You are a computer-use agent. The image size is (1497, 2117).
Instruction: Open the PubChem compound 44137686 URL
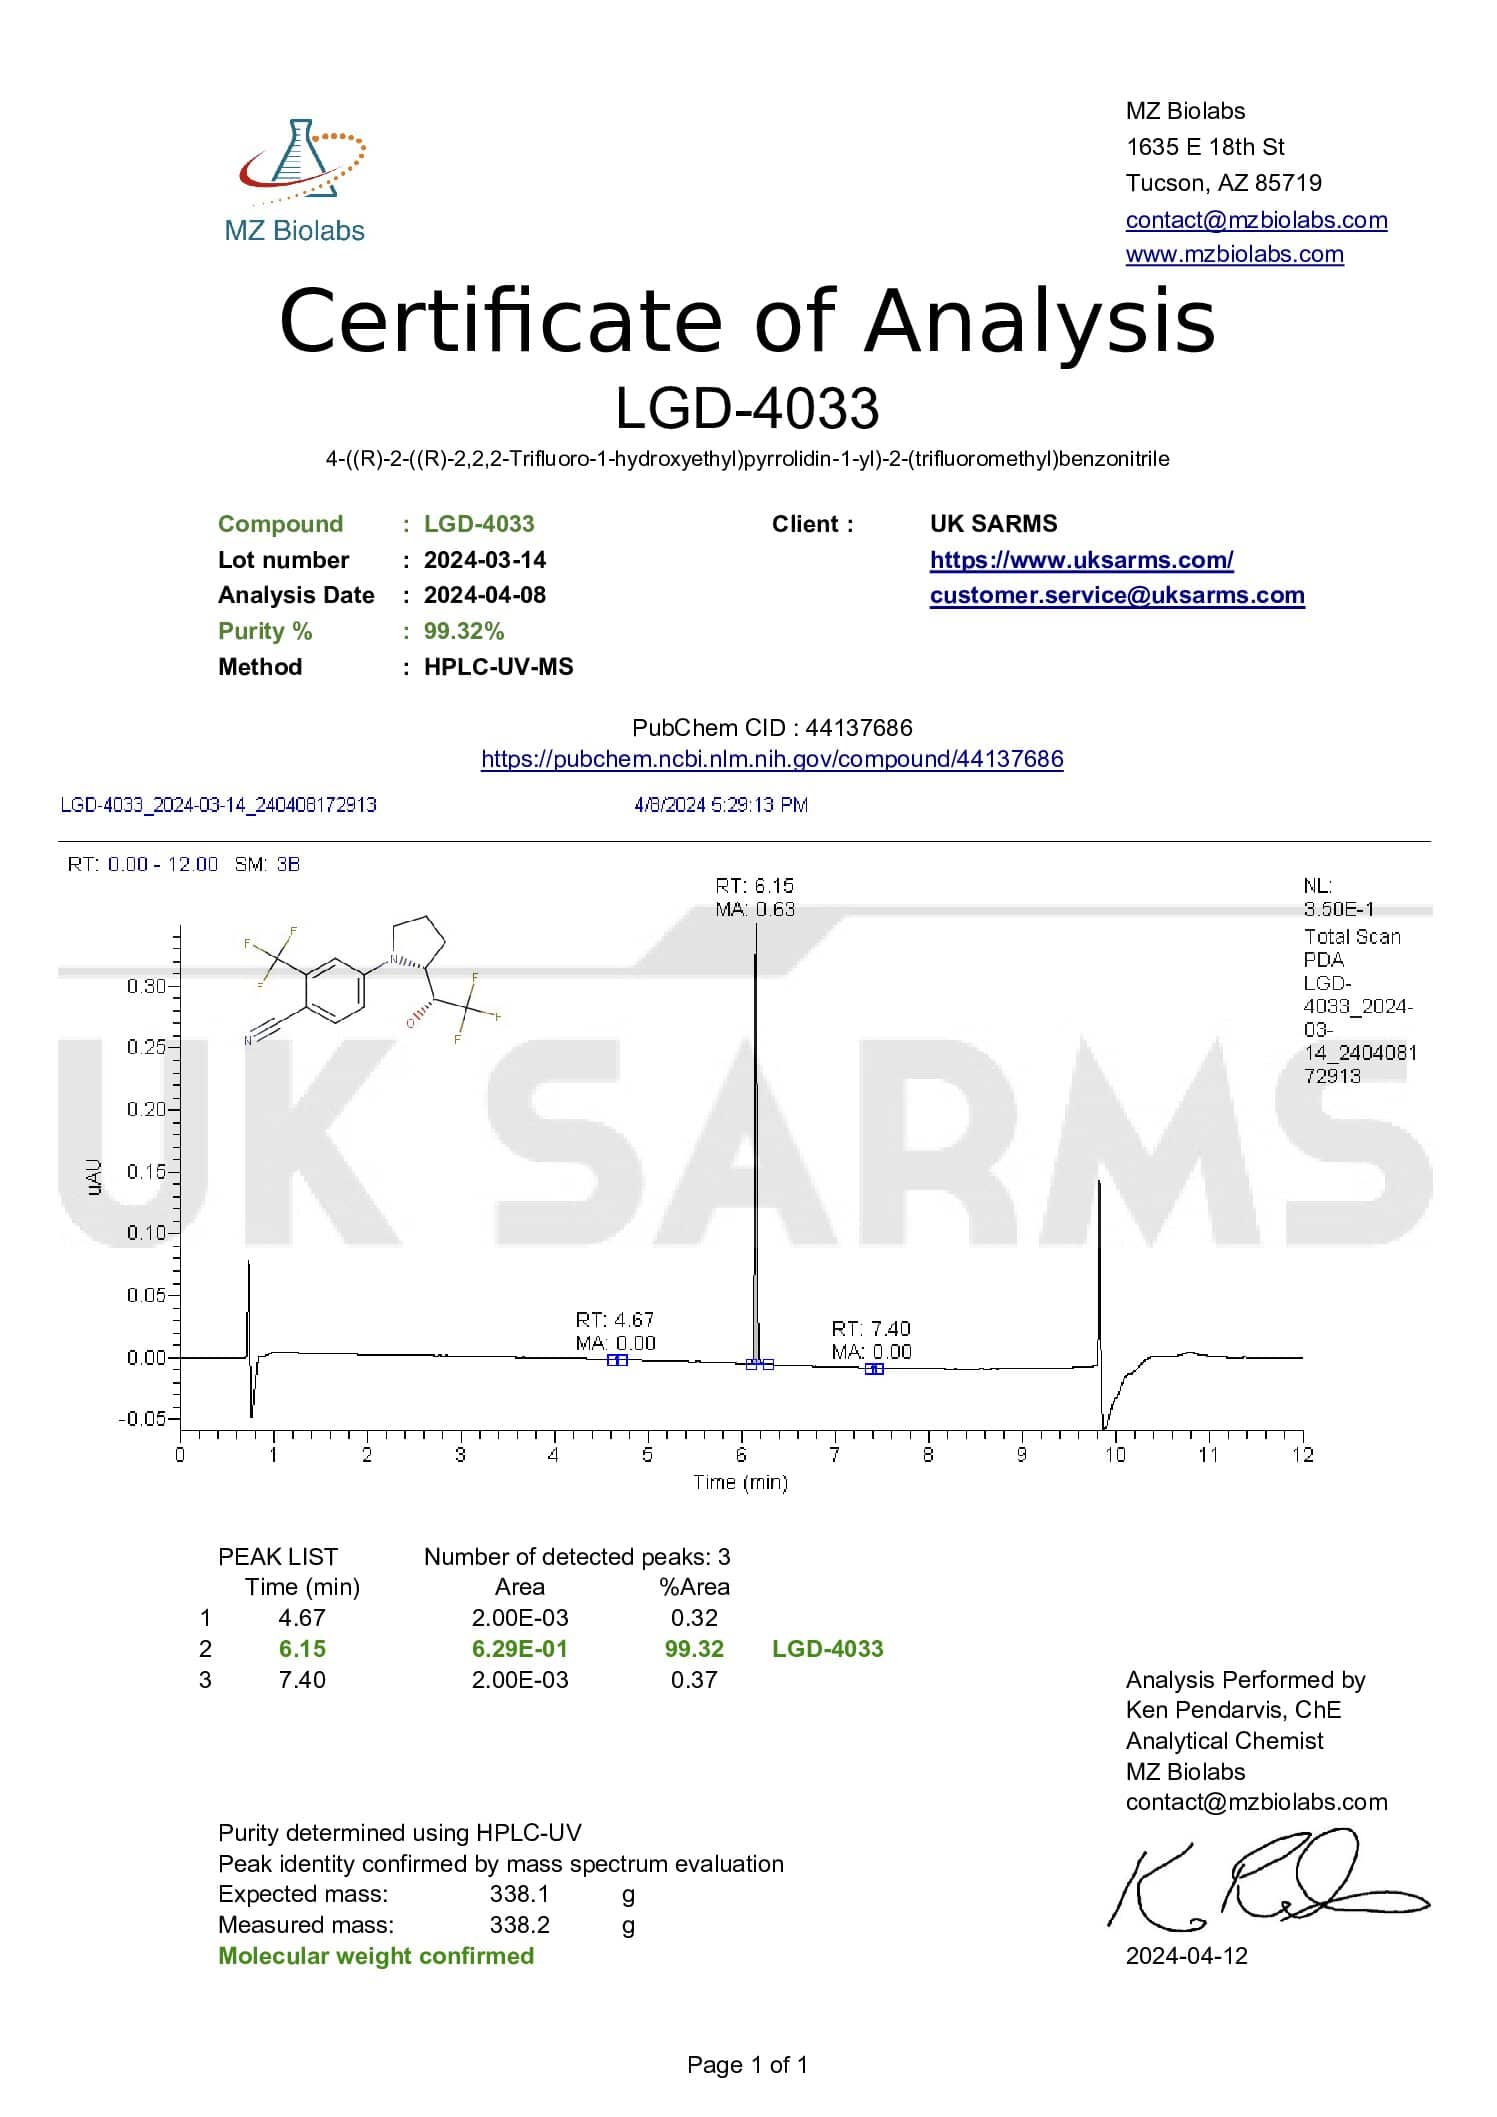pos(772,759)
